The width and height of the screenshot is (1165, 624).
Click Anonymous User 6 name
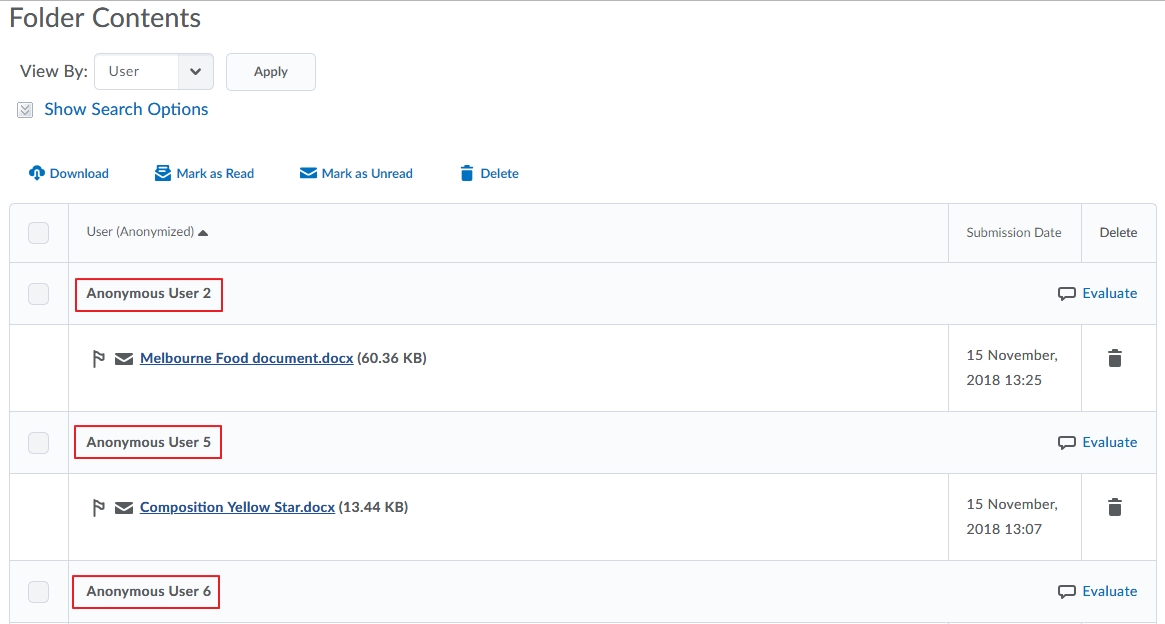[149, 591]
